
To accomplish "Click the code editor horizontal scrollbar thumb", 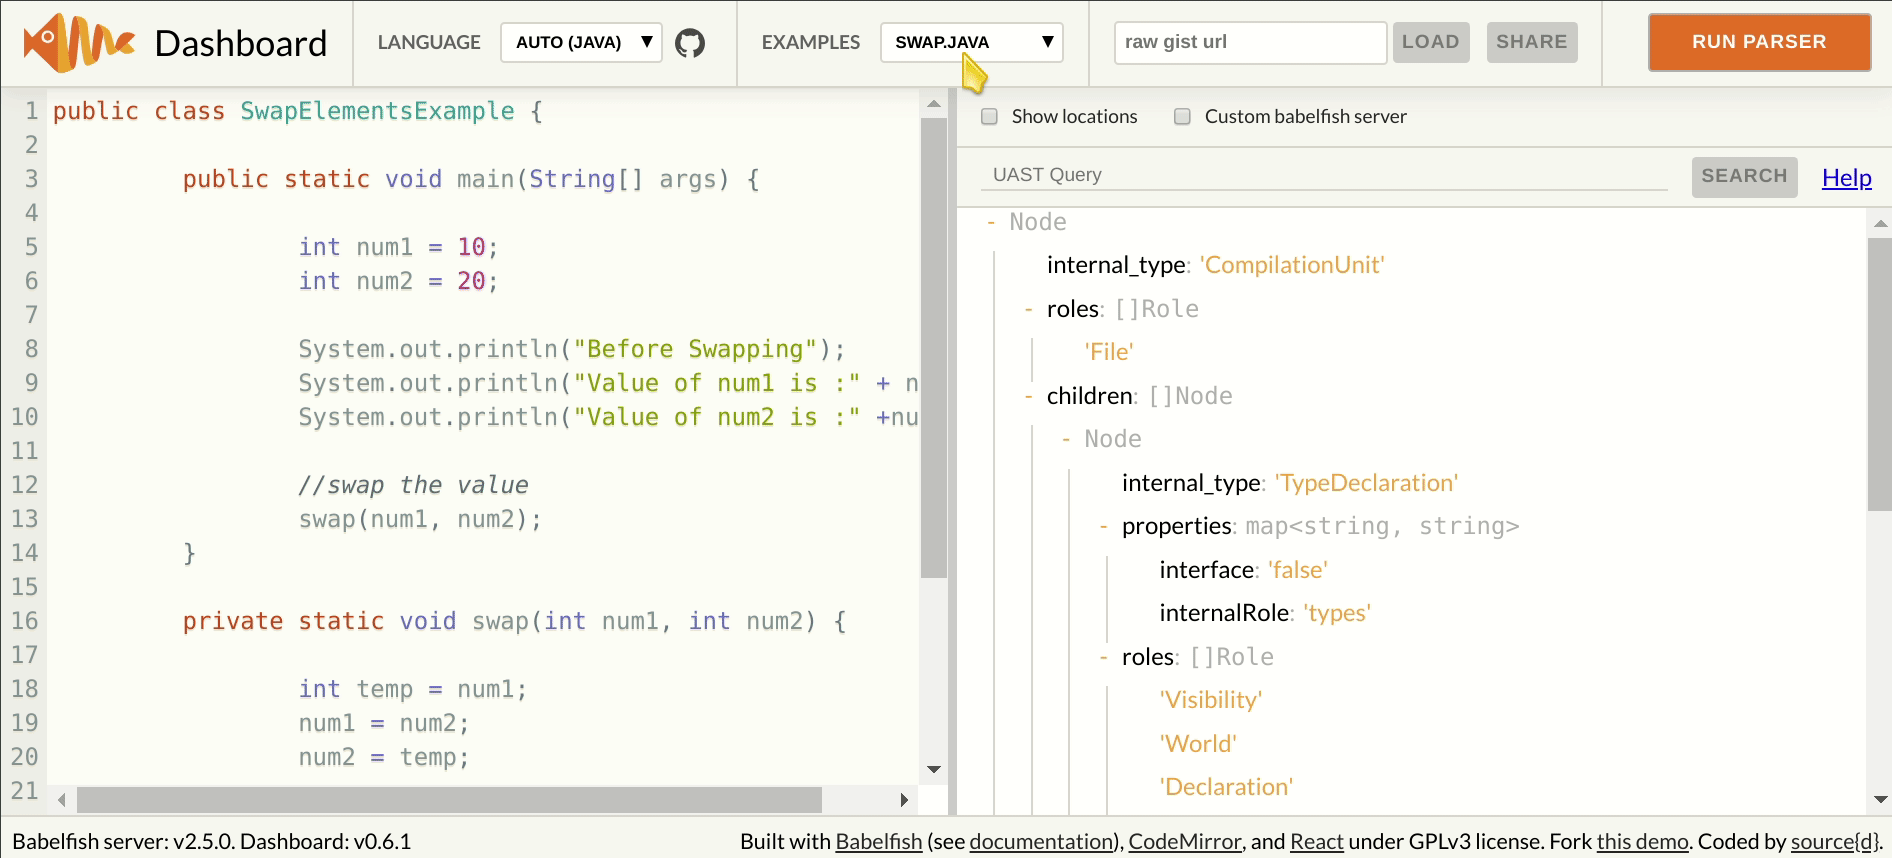I will (448, 800).
